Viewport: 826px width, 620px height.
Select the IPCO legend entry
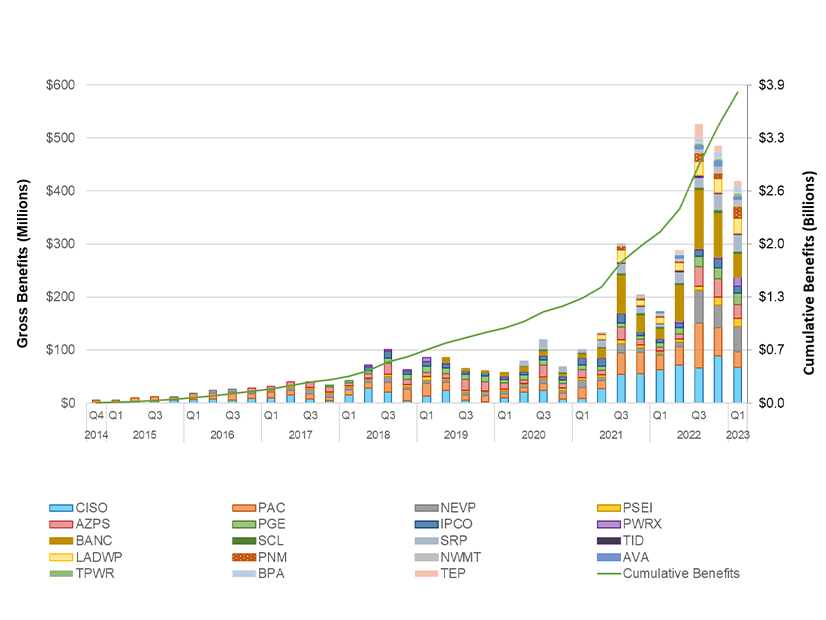[x=456, y=524]
